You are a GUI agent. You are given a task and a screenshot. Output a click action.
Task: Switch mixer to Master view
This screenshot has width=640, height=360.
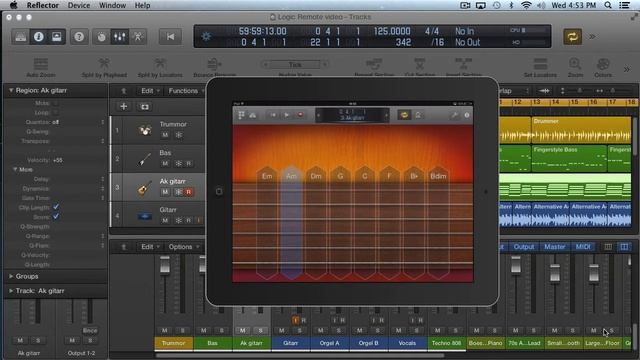point(555,247)
